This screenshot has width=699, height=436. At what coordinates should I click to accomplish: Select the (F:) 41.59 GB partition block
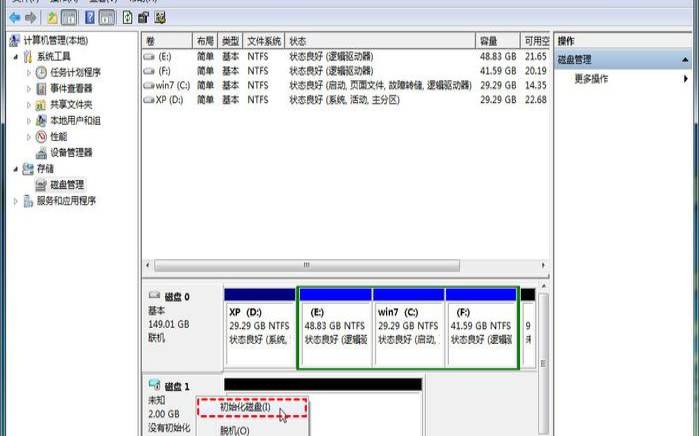pos(481,329)
